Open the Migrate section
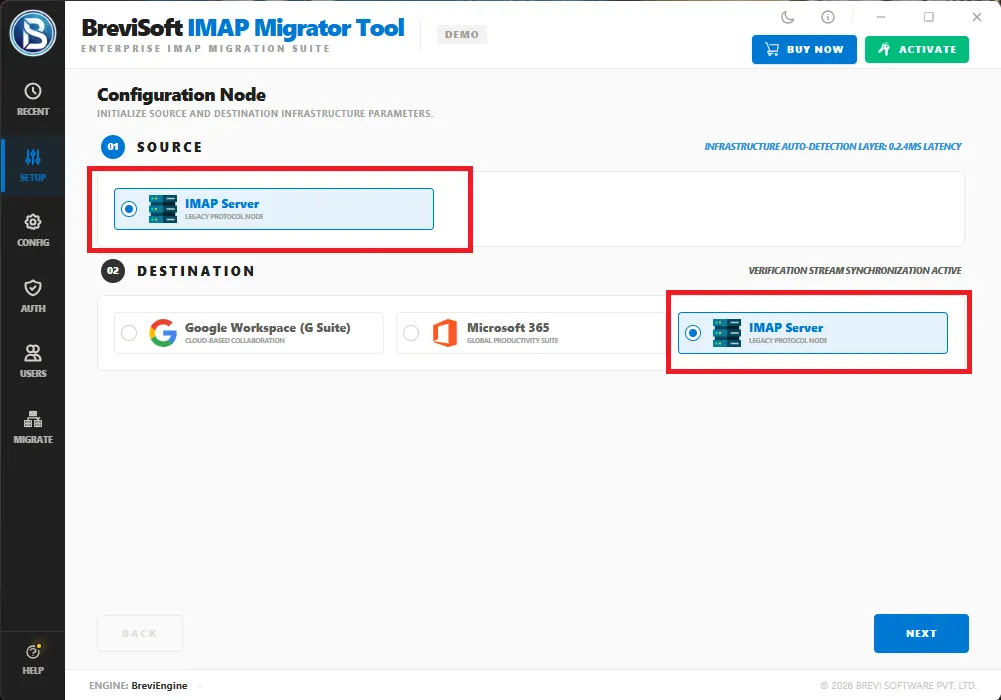Screen dimensions: 1001x700 (33, 427)
